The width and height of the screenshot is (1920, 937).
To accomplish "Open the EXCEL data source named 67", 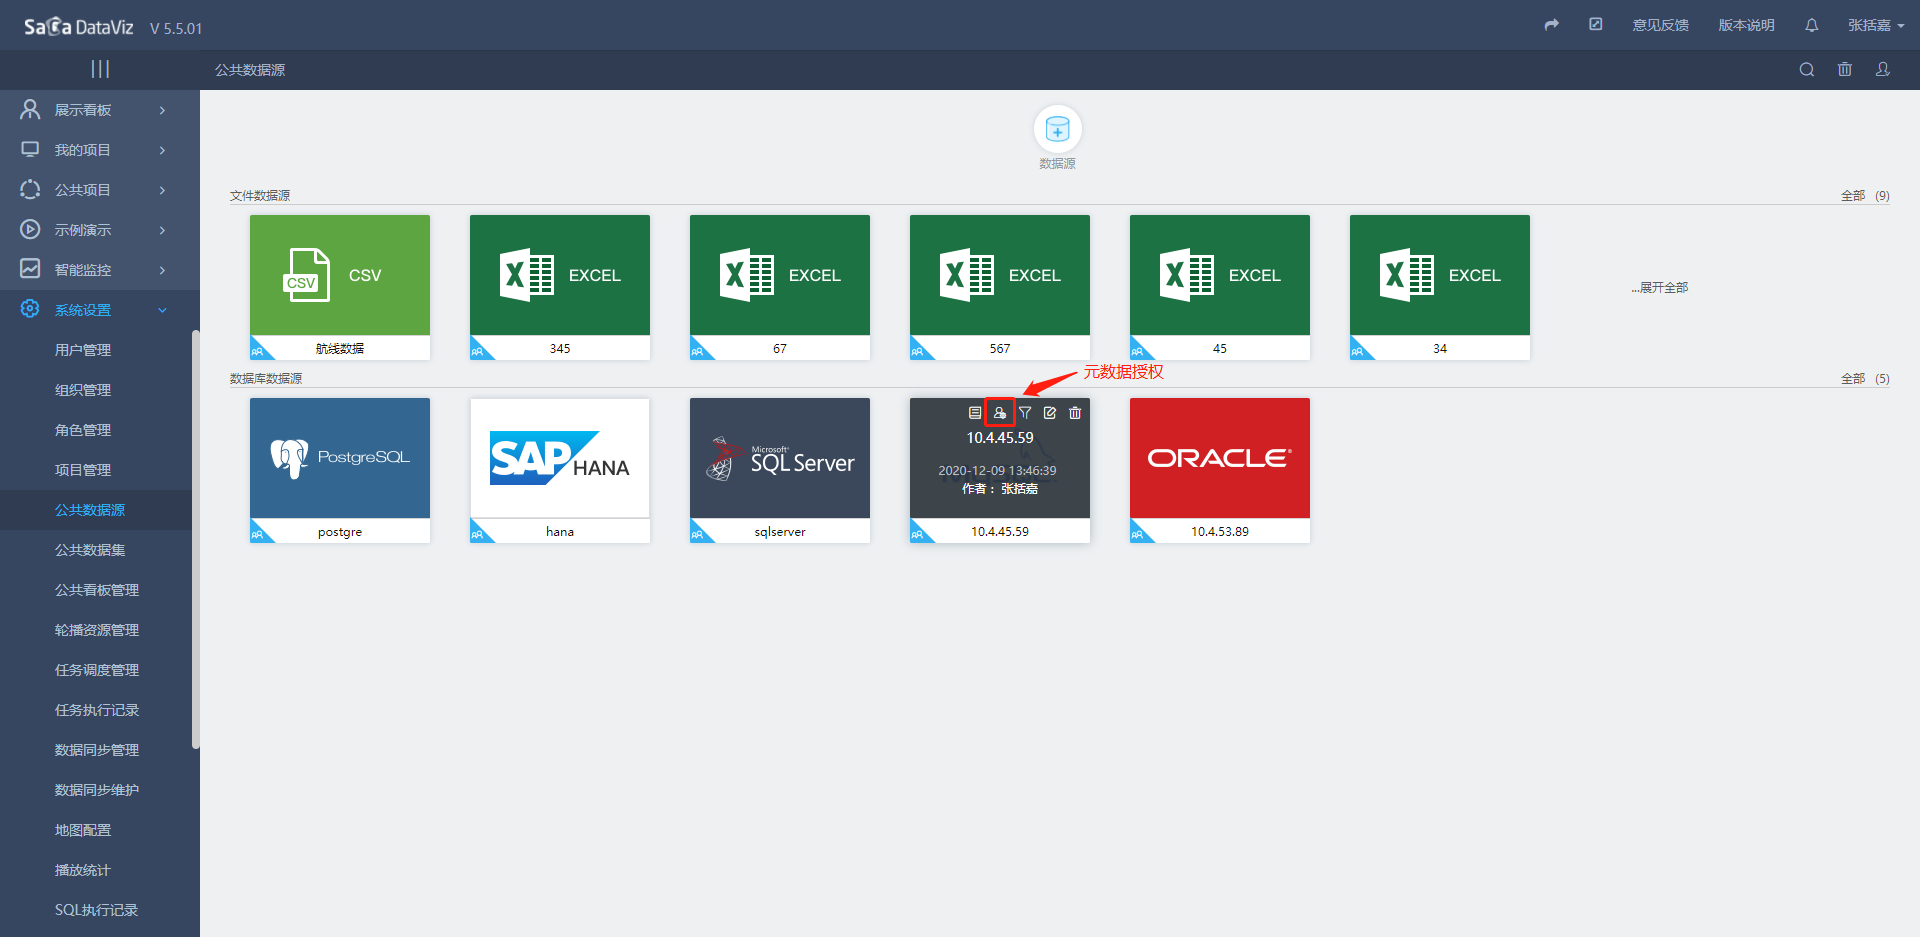I will [780, 287].
